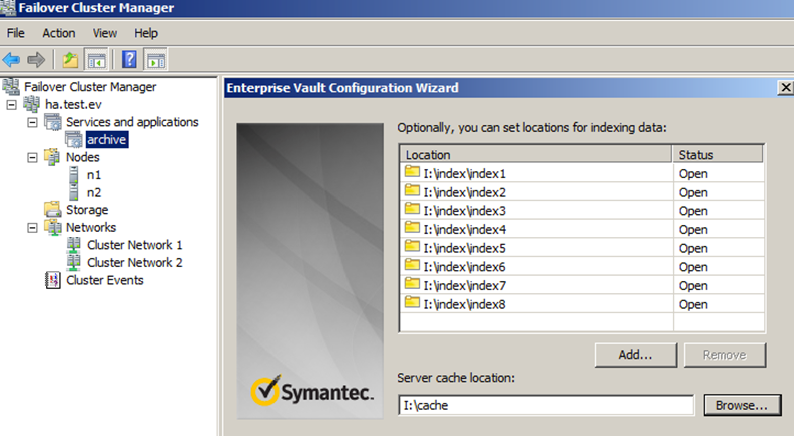794x436 pixels.
Task: Click the Open status for index8
Action: click(693, 304)
